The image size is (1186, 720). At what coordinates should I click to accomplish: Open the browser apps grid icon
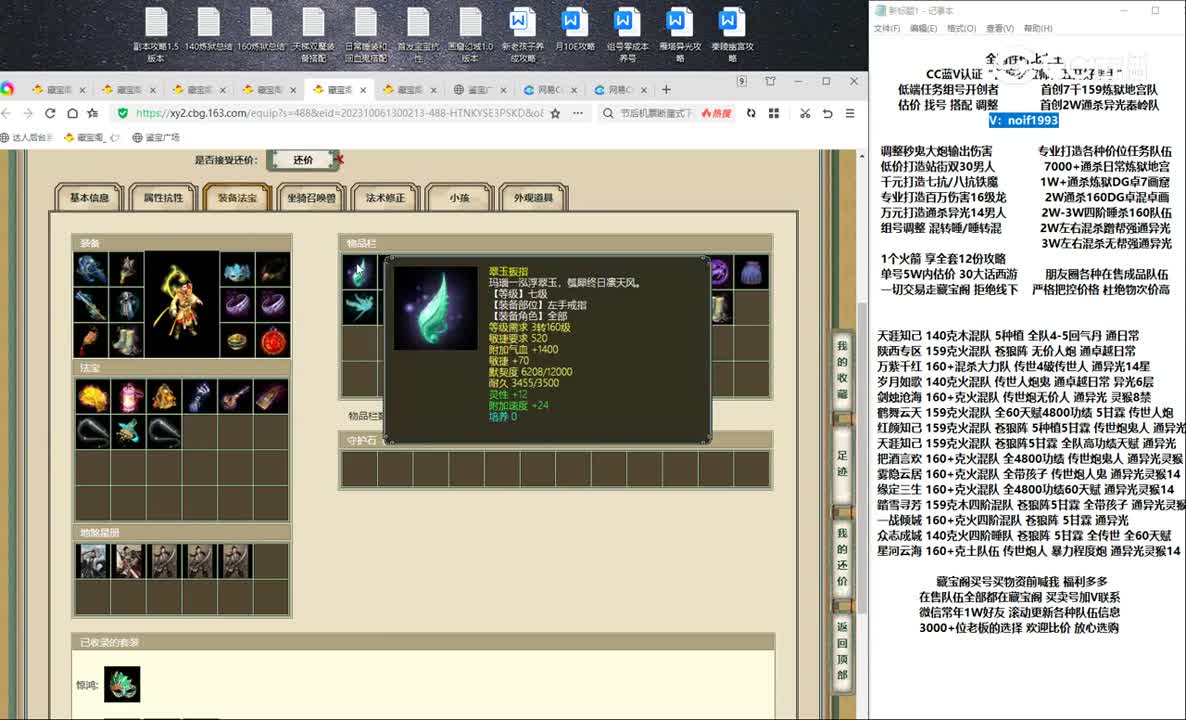coord(774,113)
